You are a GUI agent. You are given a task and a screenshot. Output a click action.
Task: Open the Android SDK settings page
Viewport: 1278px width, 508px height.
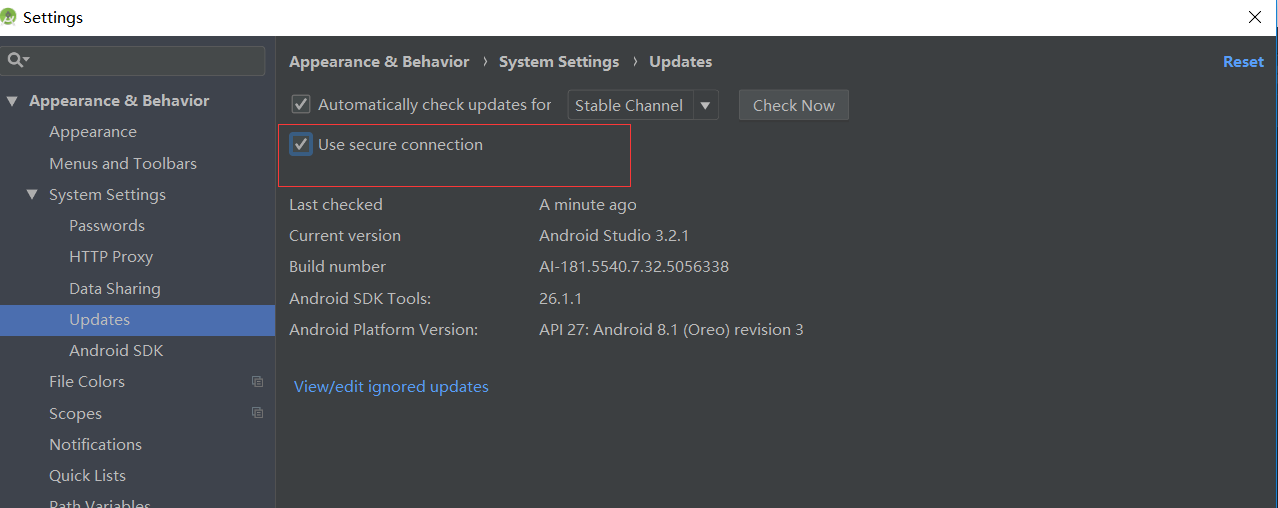116,351
